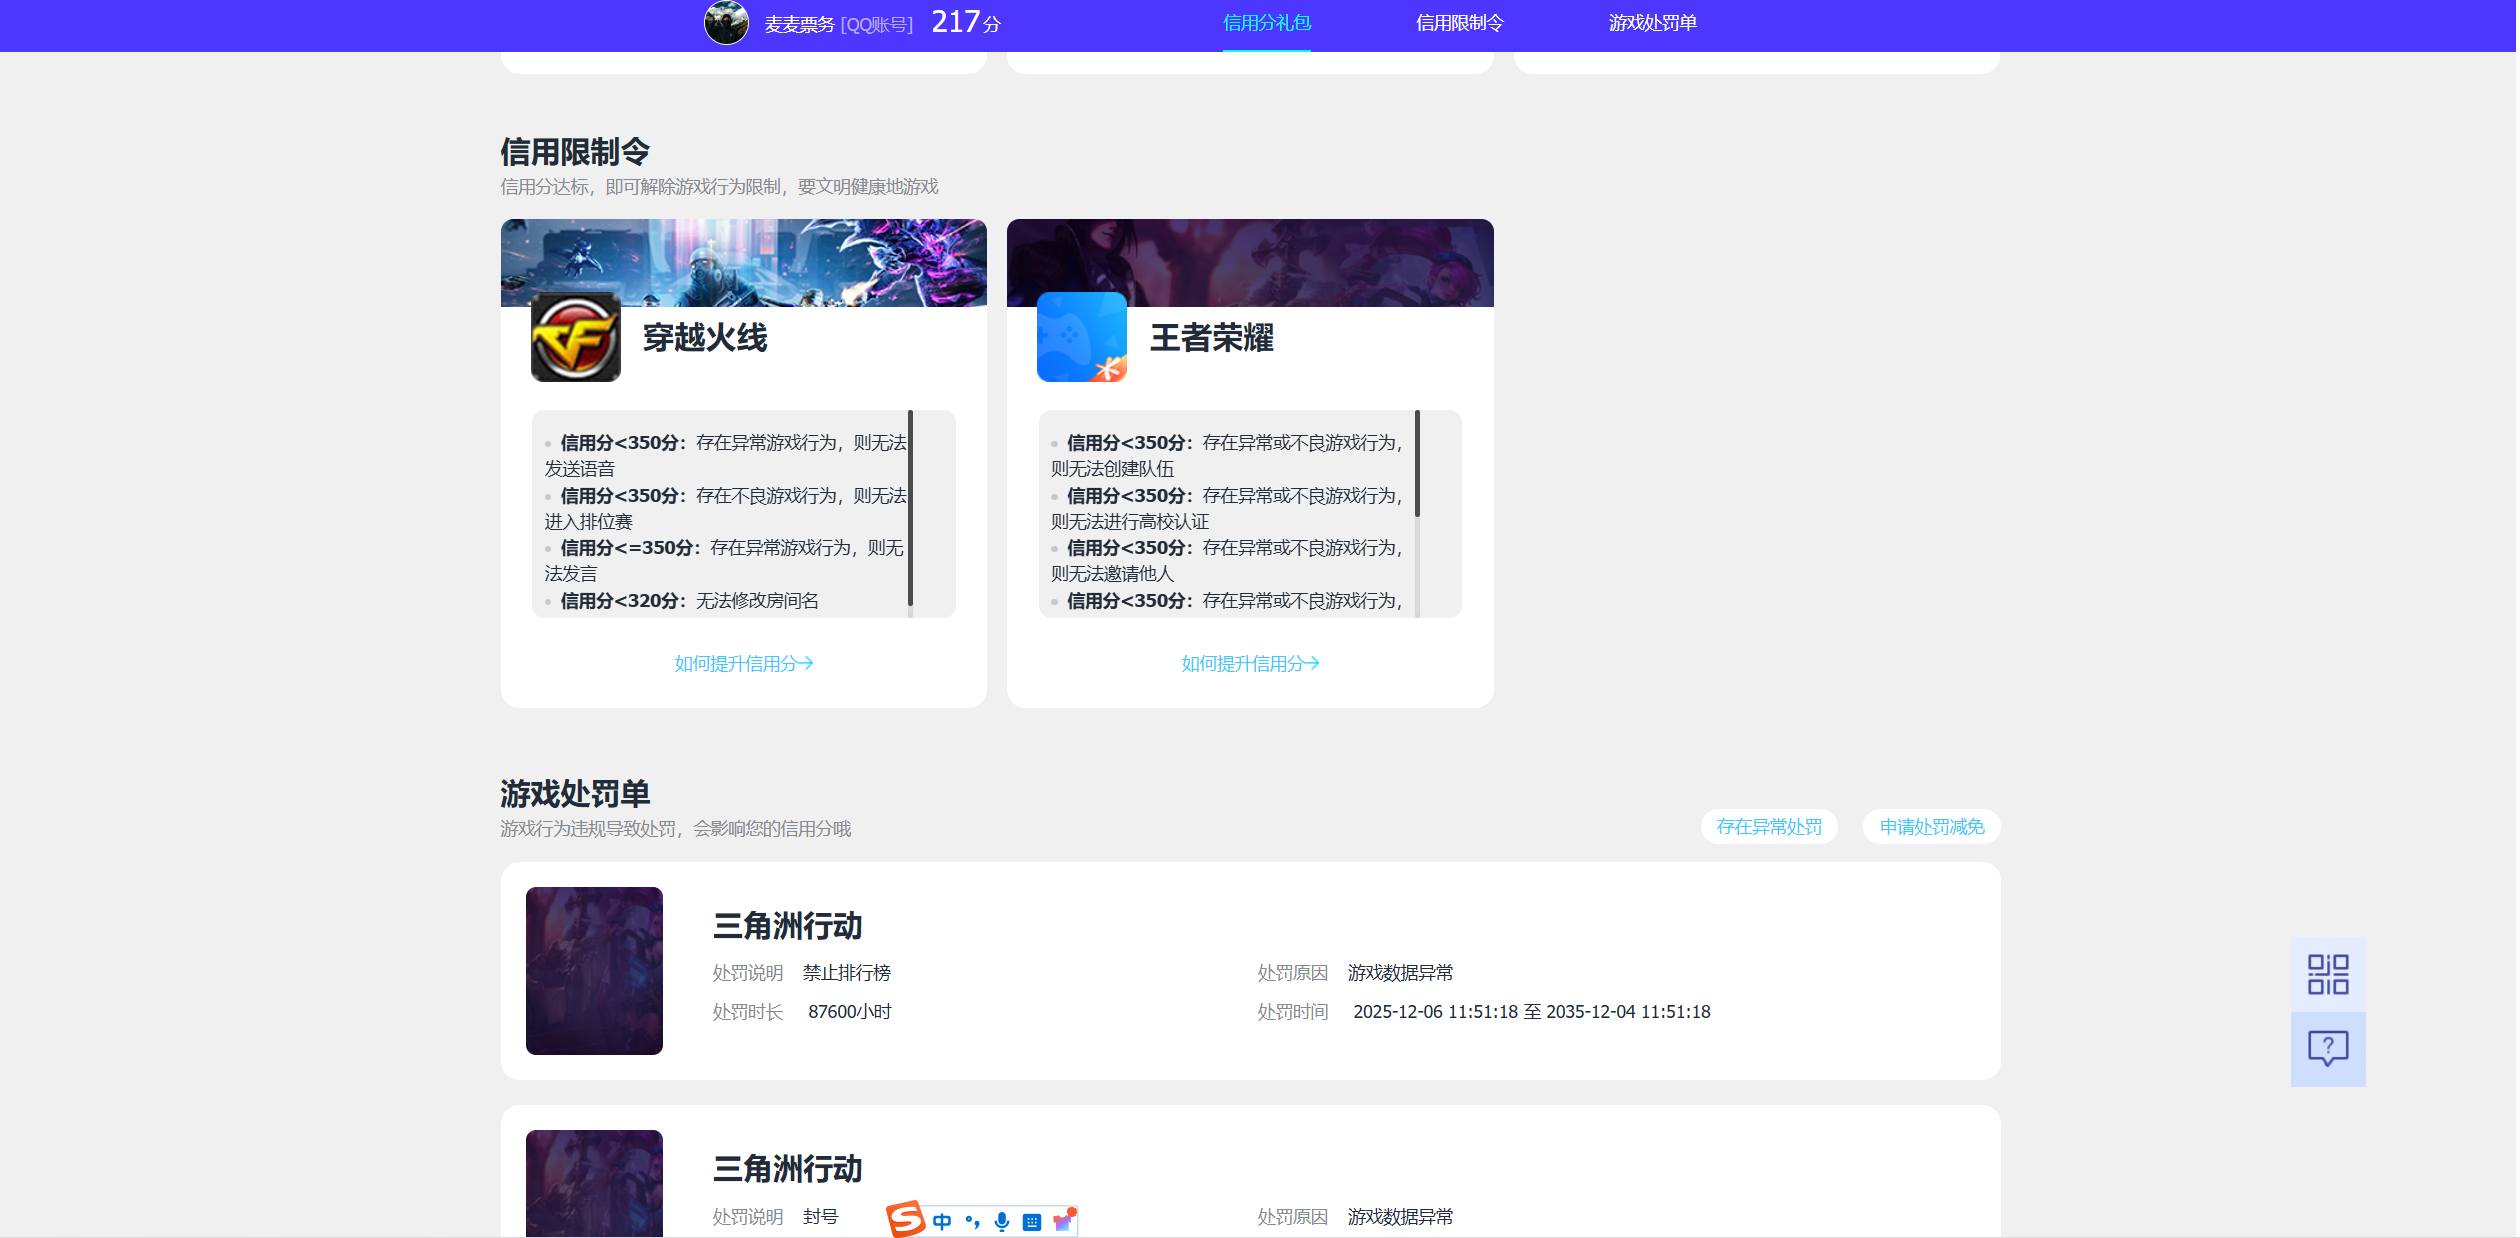Image resolution: width=2520 pixels, height=1238 pixels.
Task: Click the 穿越火线 card banner image
Action: [x=744, y=262]
